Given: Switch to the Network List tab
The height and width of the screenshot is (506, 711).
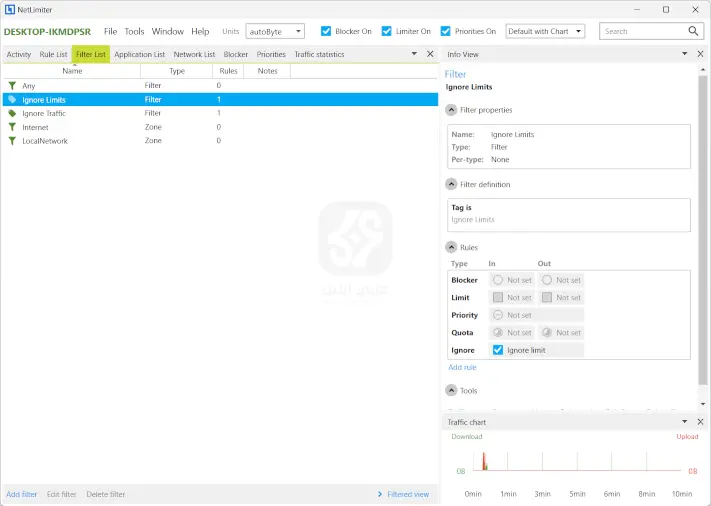Looking at the screenshot, I should click(194, 54).
